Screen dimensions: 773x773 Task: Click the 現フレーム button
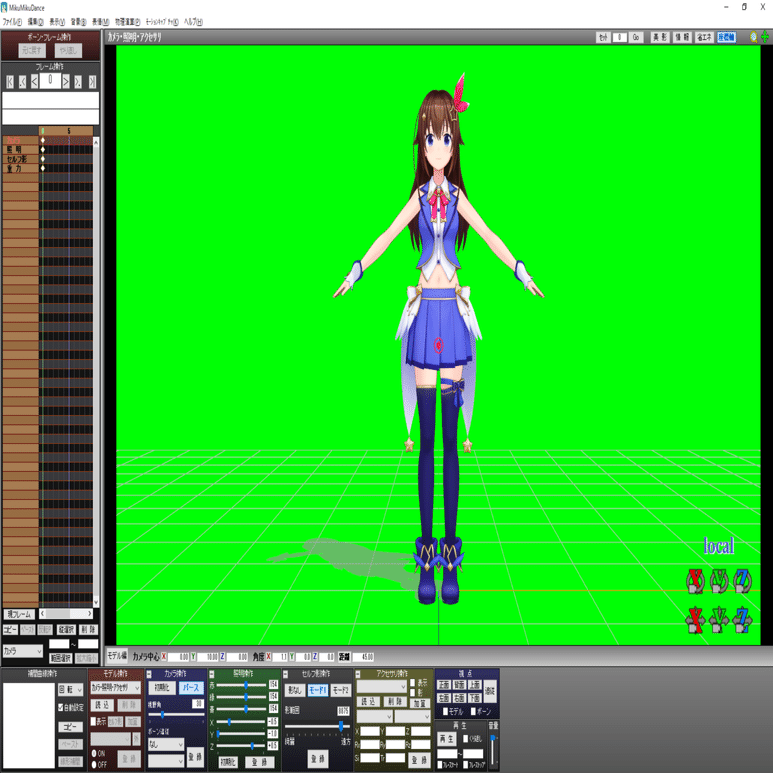pyautogui.click(x=20, y=614)
